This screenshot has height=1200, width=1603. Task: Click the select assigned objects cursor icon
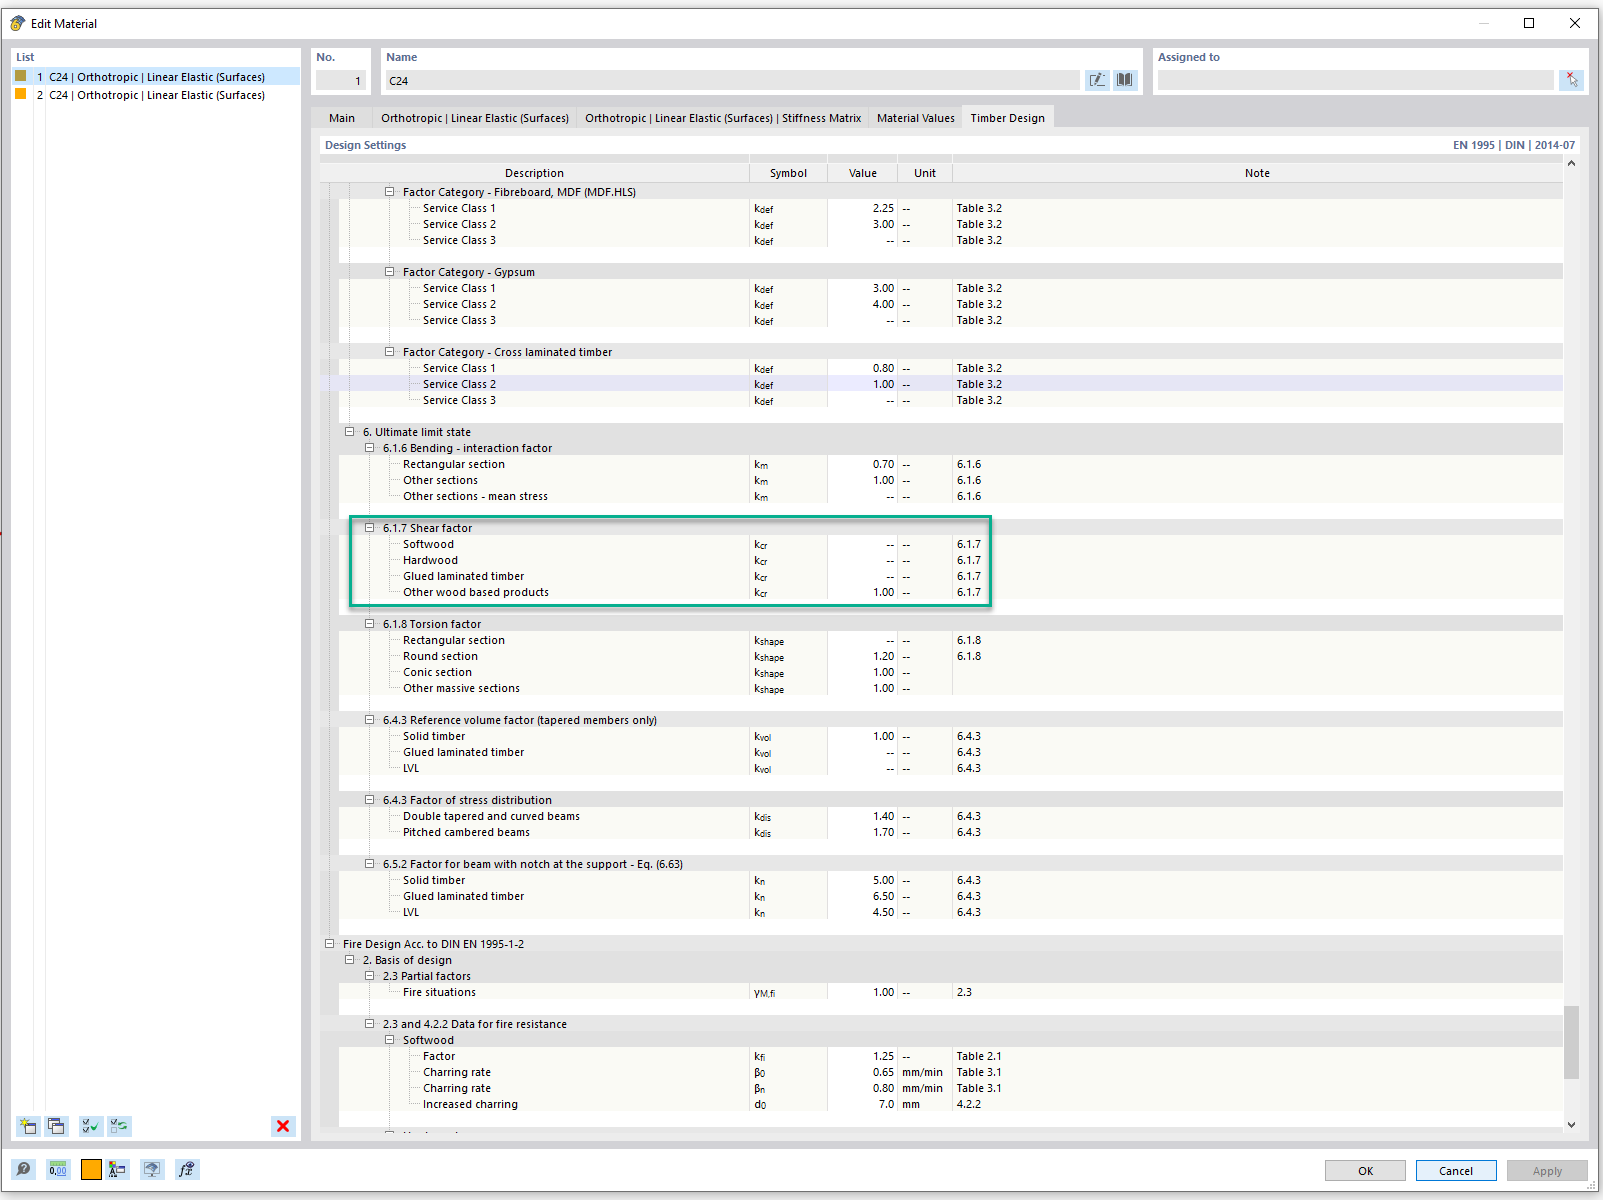coord(1571,80)
